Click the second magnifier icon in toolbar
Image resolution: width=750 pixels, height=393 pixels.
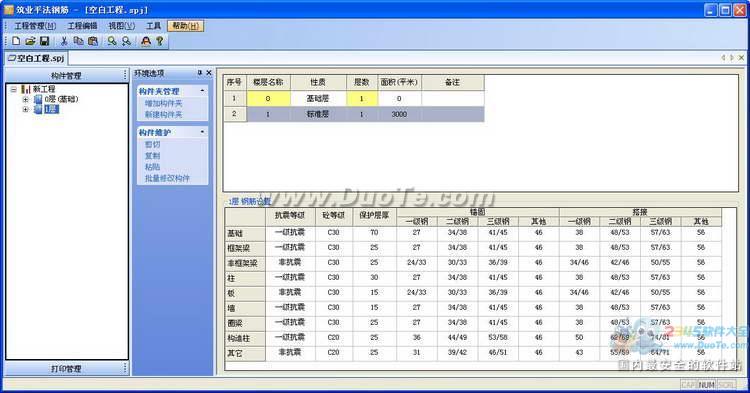point(126,41)
